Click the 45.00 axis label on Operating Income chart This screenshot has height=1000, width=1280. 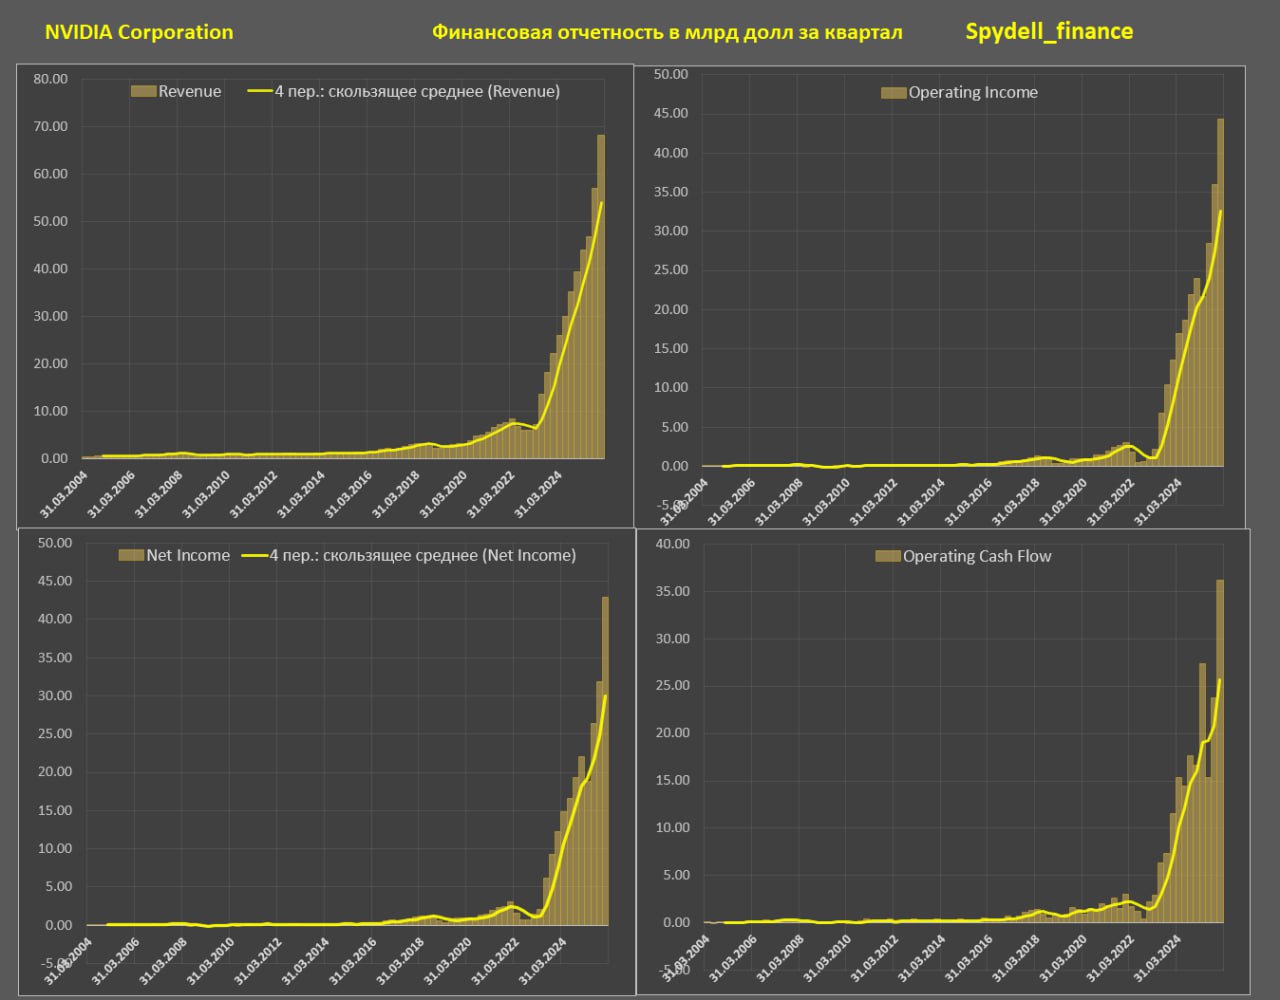pyautogui.click(x=669, y=113)
